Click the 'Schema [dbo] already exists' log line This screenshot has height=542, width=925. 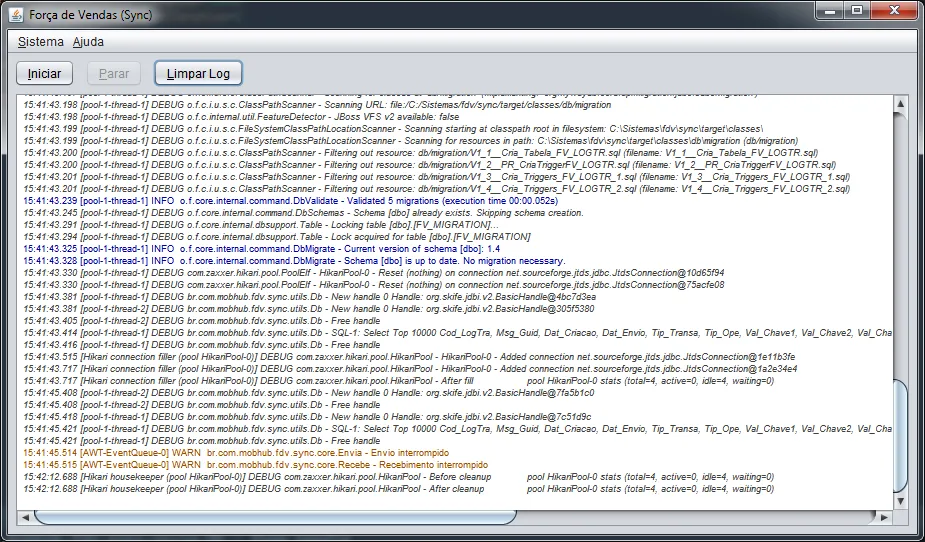(x=303, y=213)
